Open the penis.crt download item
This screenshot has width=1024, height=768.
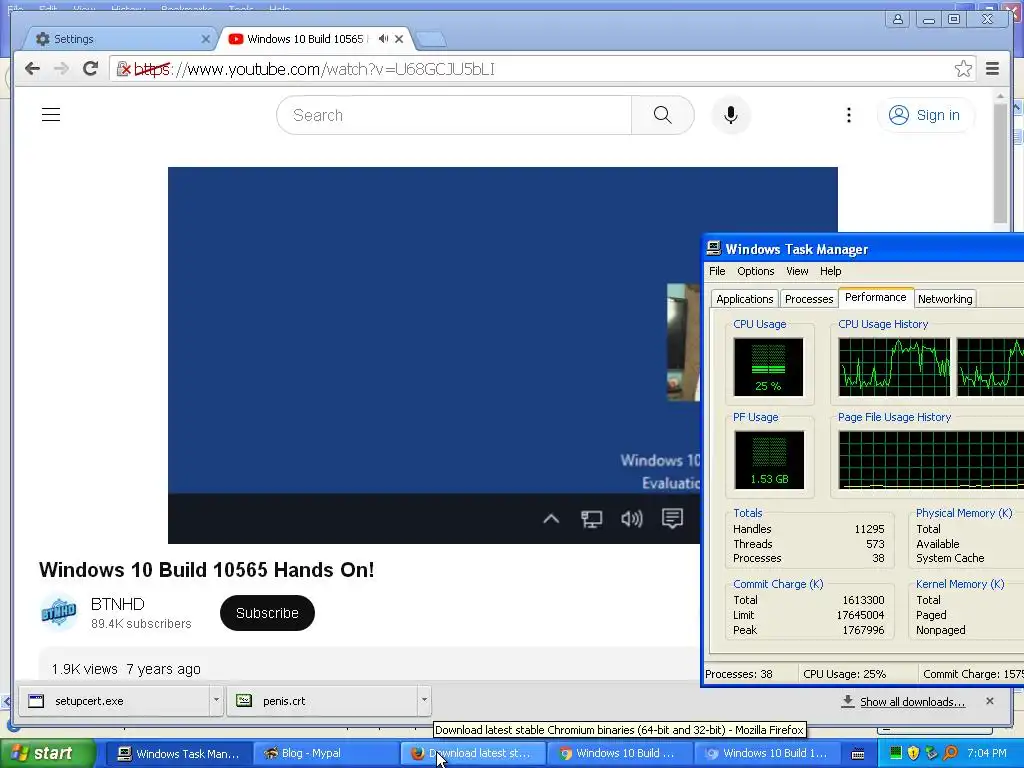pos(321,701)
